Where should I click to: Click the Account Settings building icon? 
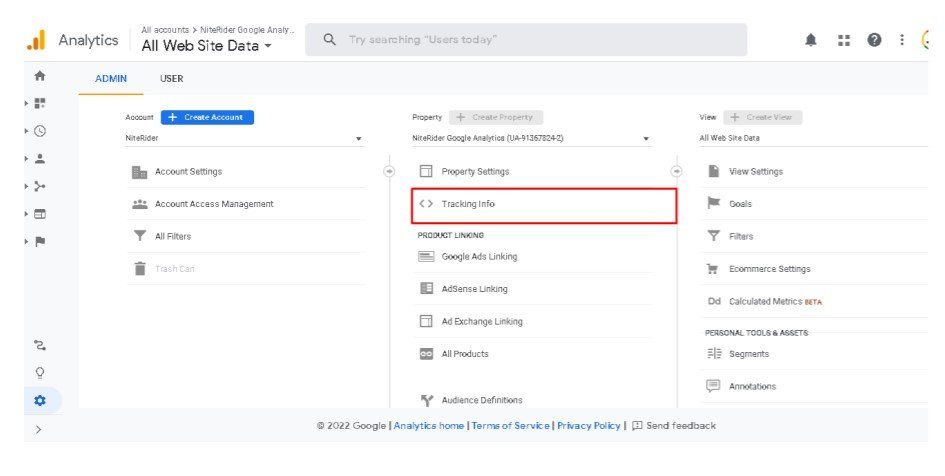pos(139,172)
